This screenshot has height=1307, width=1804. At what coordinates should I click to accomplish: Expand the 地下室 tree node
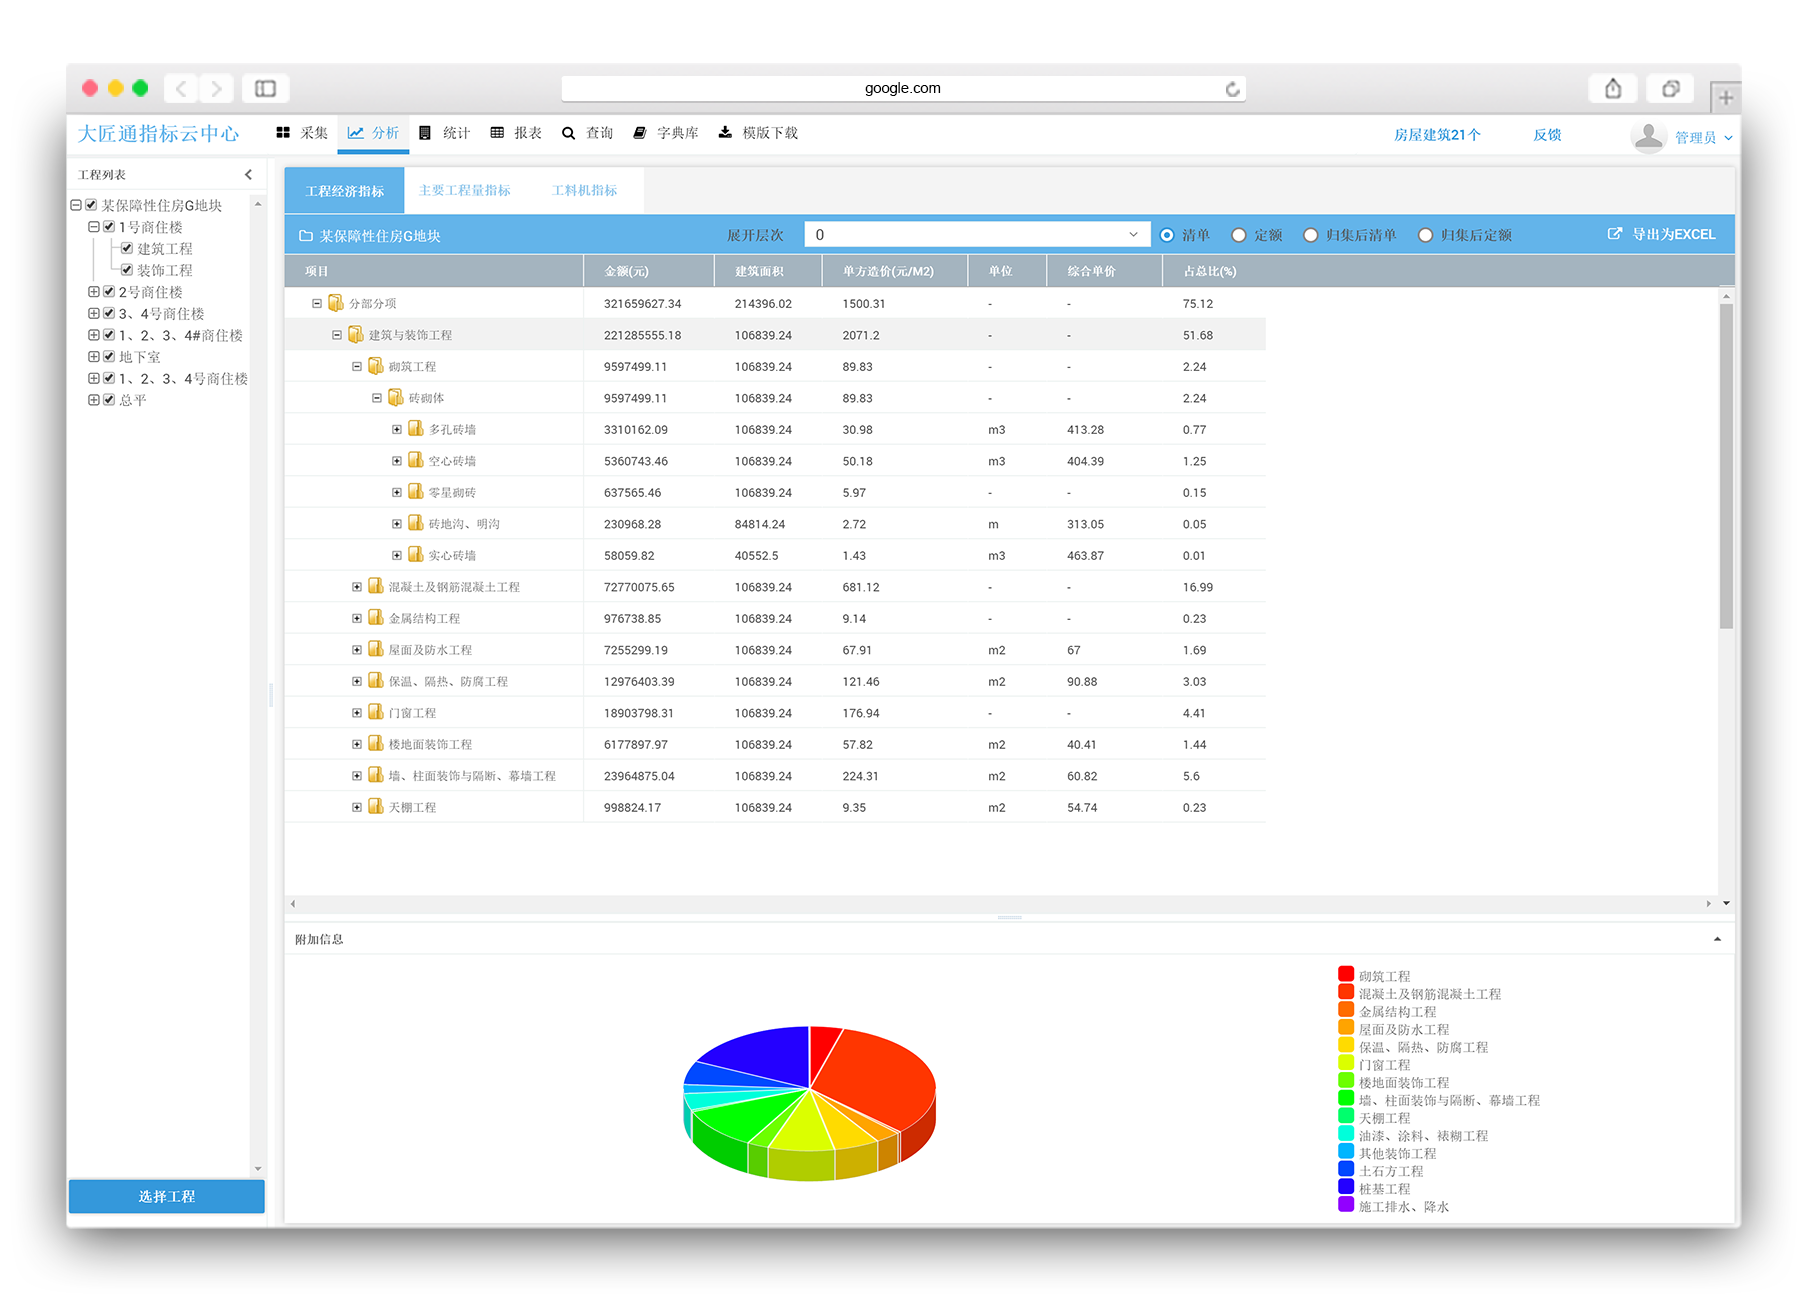click(x=94, y=357)
